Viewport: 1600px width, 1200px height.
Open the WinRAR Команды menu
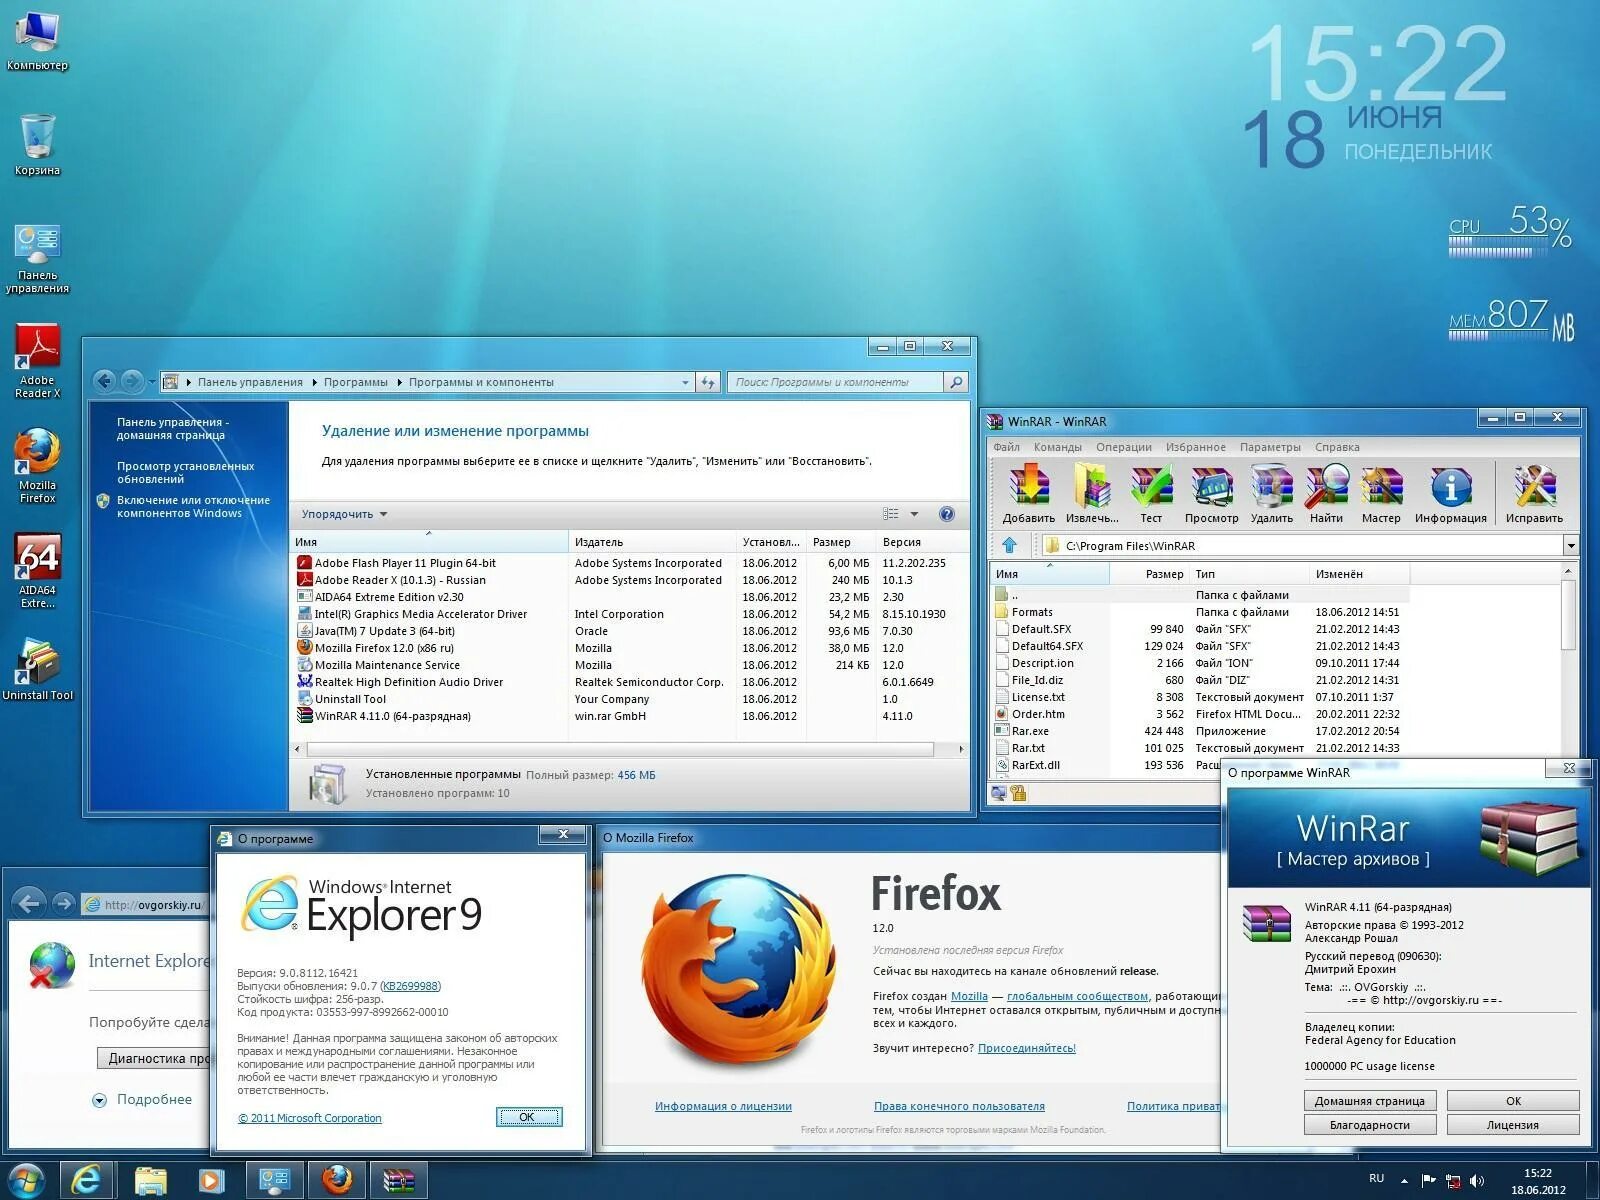(x=1057, y=447)
